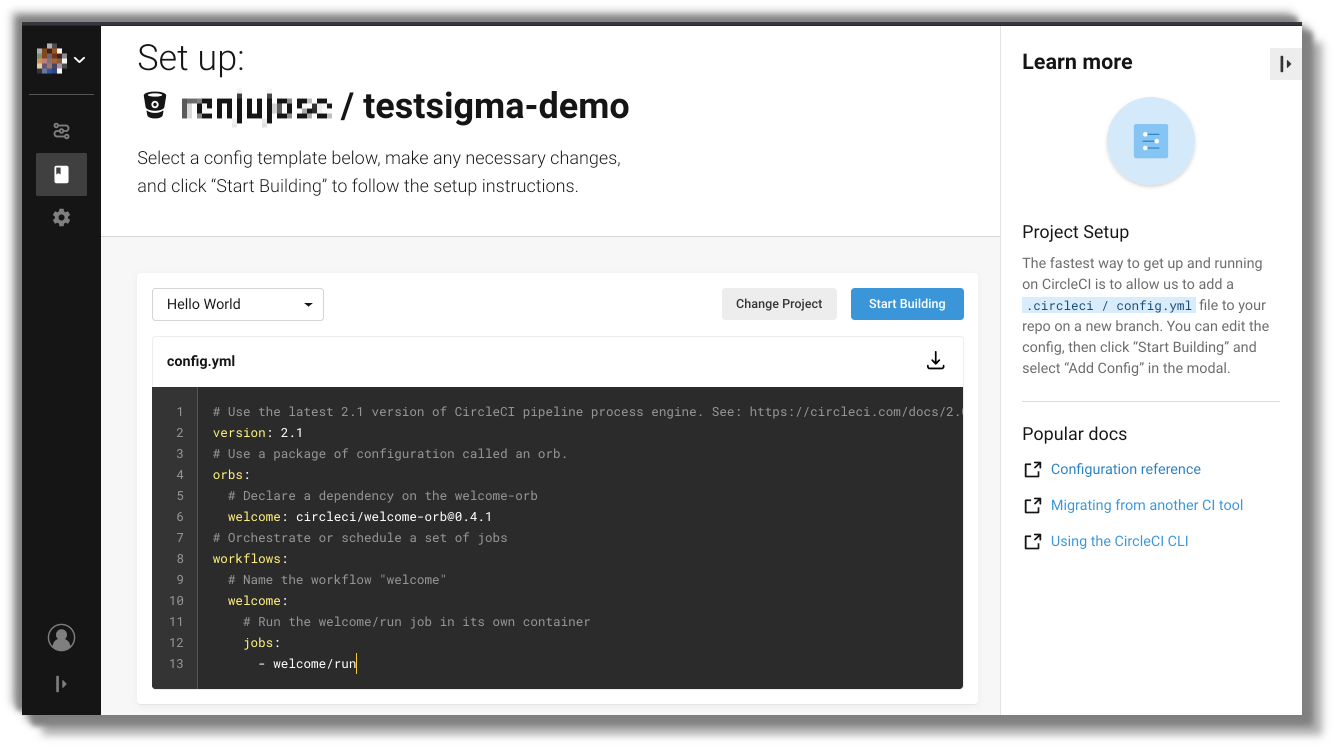Open Migrating from another CI tool link
Screen dimensions: 1334x747
click(1146, 505)
